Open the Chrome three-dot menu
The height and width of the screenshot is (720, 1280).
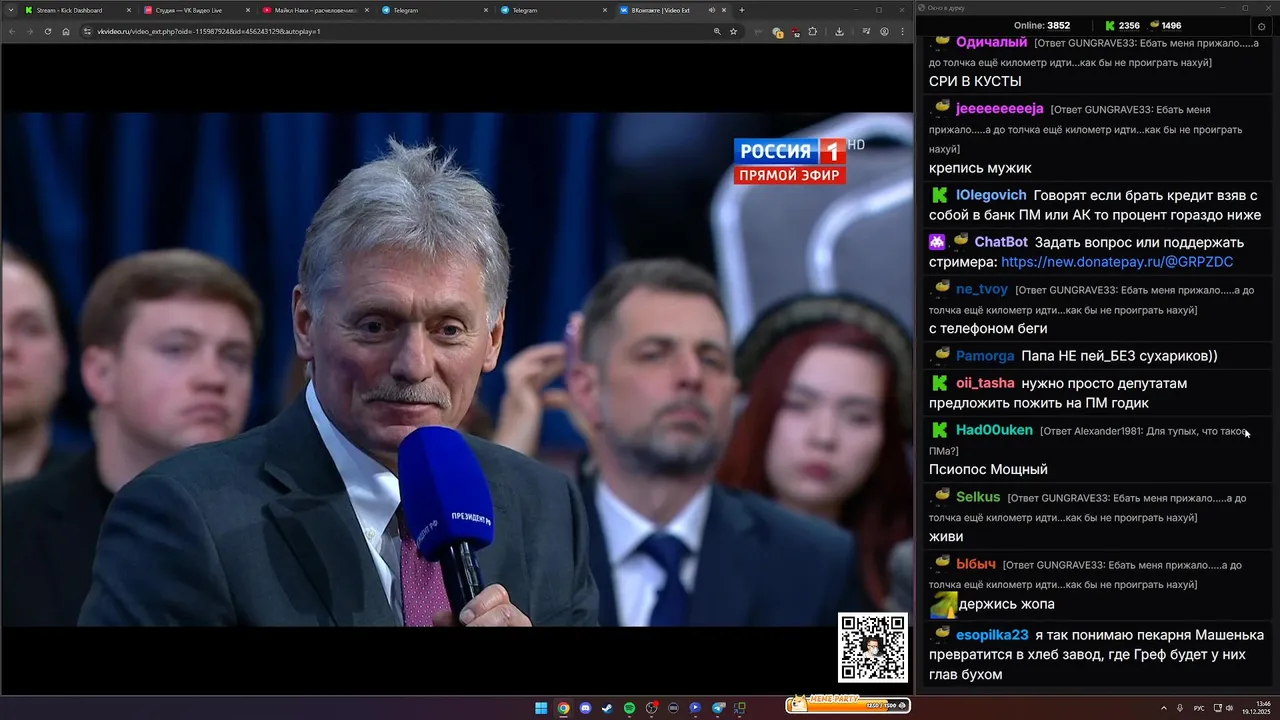pos(901,31)
